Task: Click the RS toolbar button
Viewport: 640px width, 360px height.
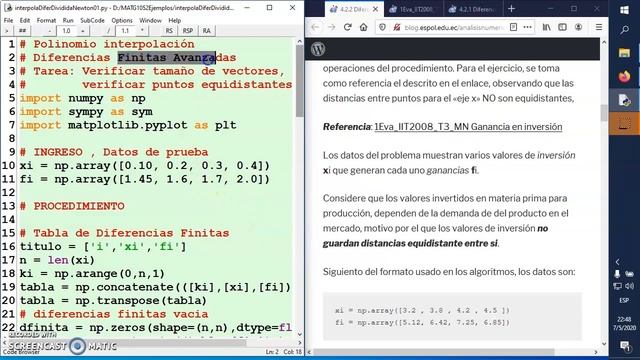Action: coord(169,31)
